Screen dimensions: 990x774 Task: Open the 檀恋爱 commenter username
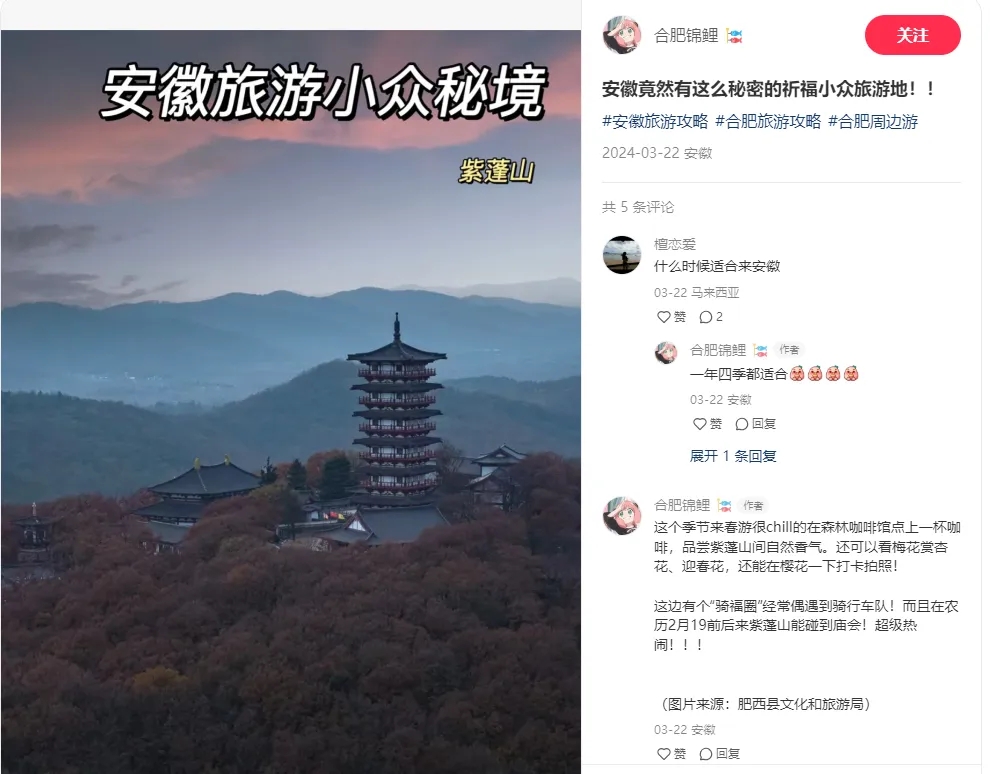click(x=675, y=244)
